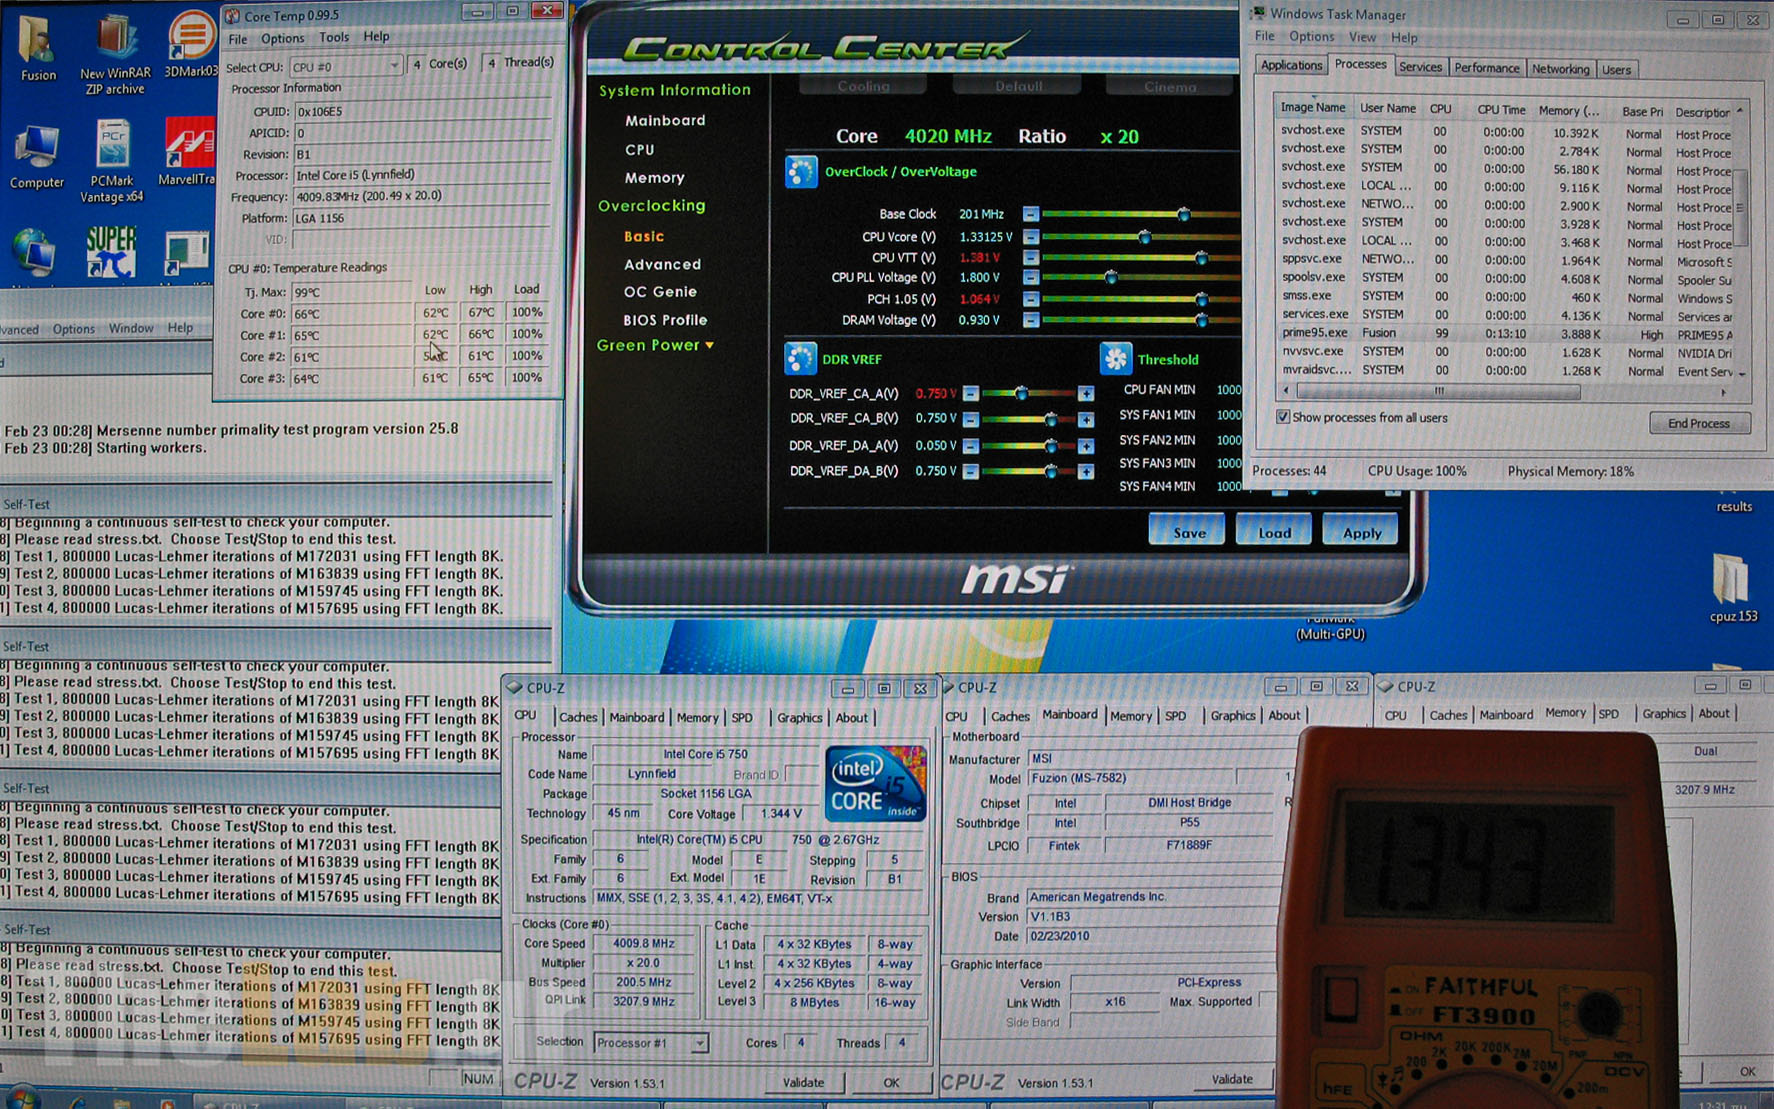
Task: Click the Base Clock slider handle
Action: (x=1183, y=214)
